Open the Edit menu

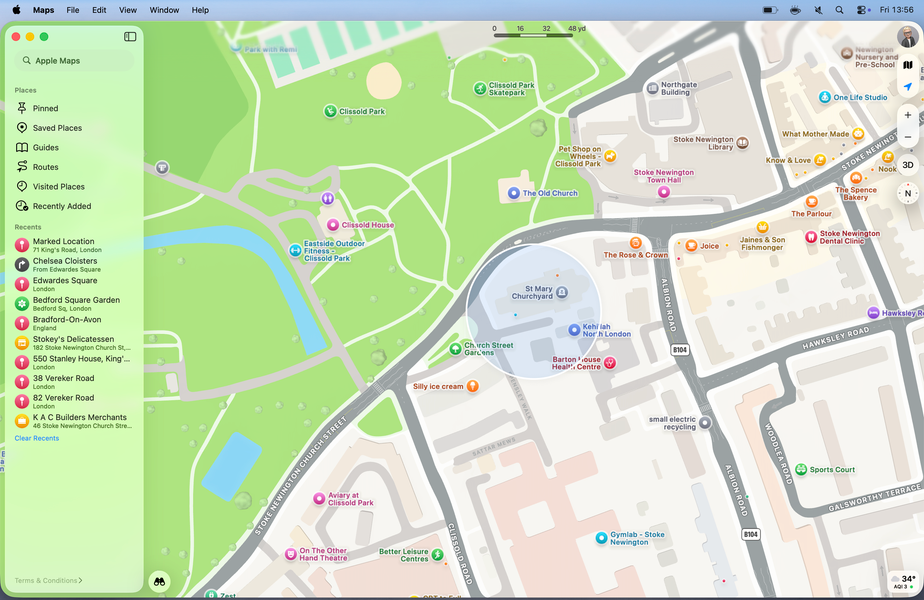tap(99, 10)
